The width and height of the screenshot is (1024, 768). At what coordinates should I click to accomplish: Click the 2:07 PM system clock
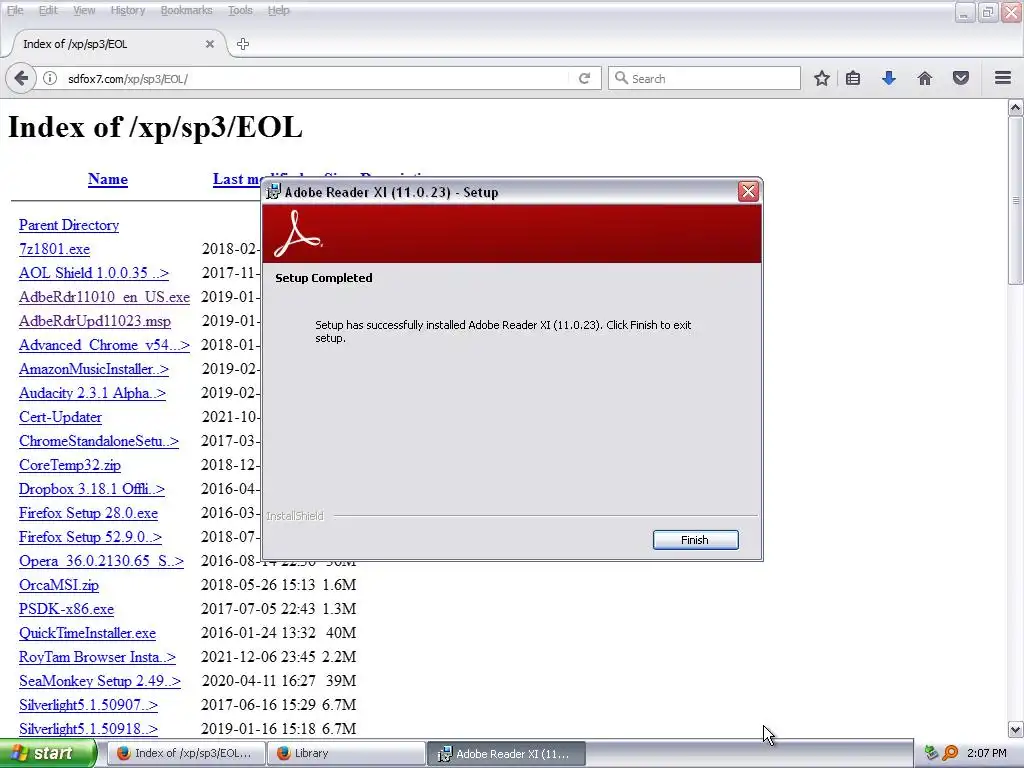987,754
